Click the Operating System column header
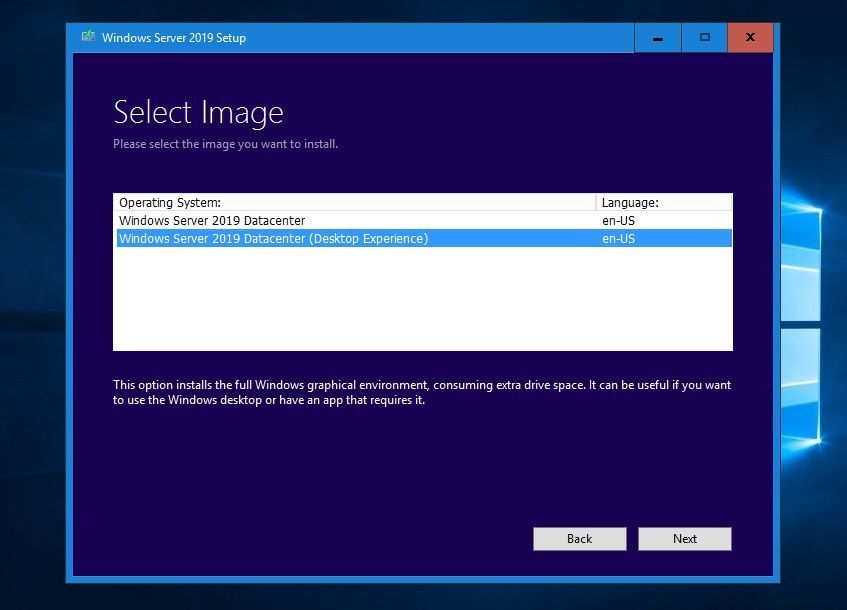This screenshot has height=610, width=847. coord(169,201)
